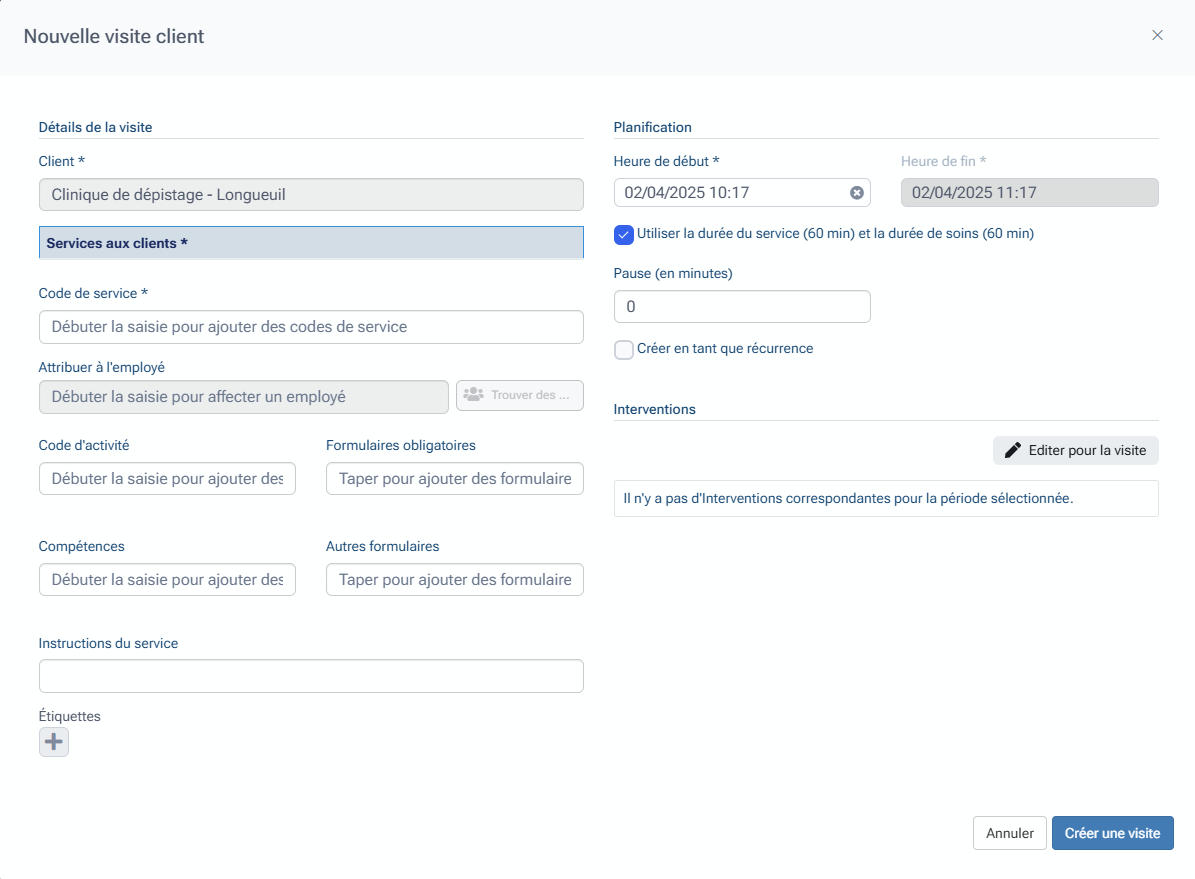1195x879 pixels.
Task: Click the Instructions du service text field
Action: click(x=311, y=676)
